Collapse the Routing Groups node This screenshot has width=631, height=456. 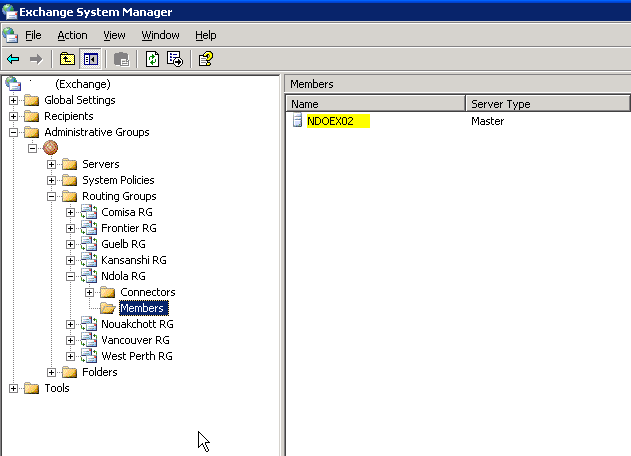(51, 196)
